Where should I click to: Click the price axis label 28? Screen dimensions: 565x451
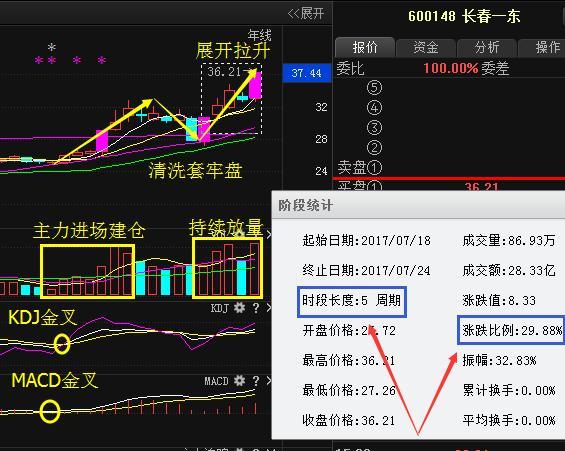click(321, 139)
